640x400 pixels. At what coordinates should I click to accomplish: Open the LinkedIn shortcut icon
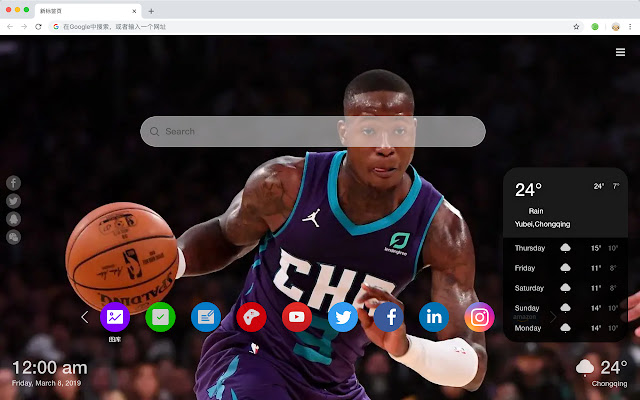pyautogui.click(x=434, y=317)
